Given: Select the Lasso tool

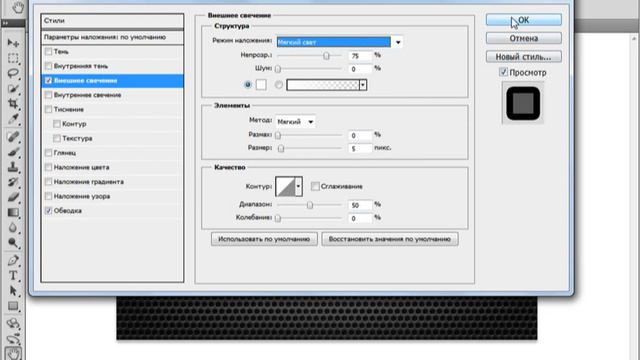Looking at the screenshot, I should (13, 73).
